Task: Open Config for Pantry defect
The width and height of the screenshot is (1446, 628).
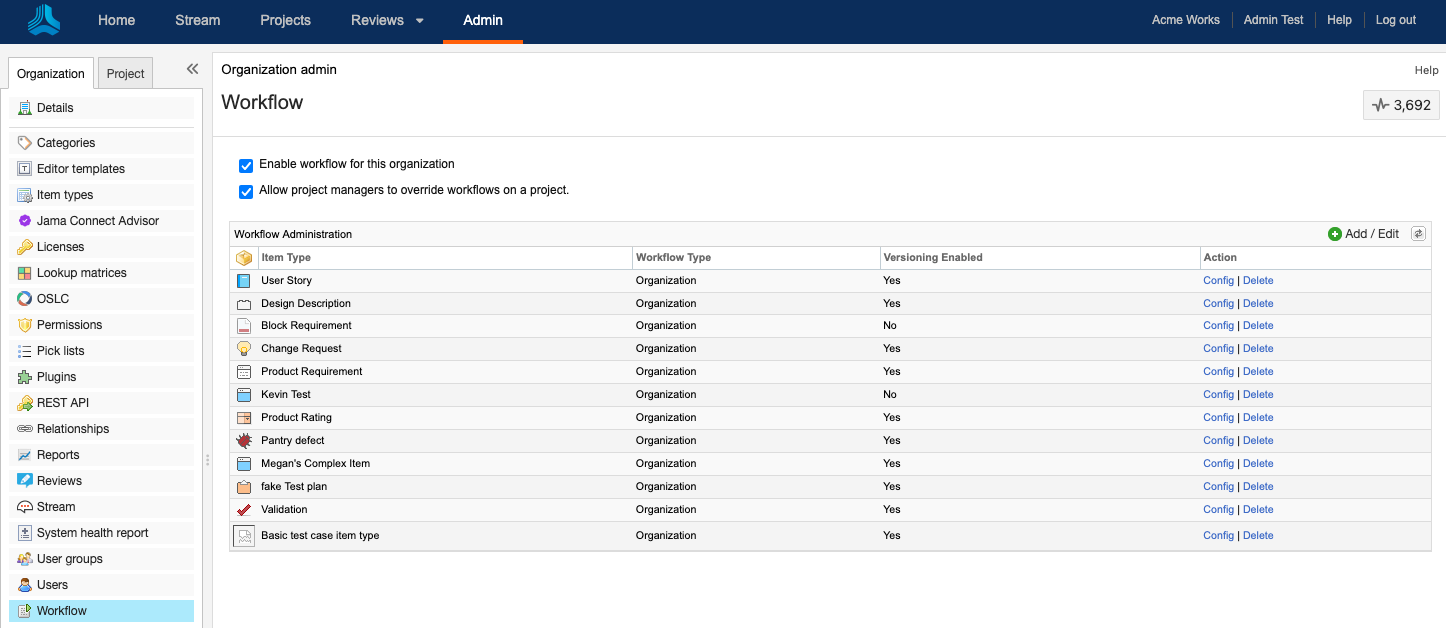Action: (x=1218, y=440)
